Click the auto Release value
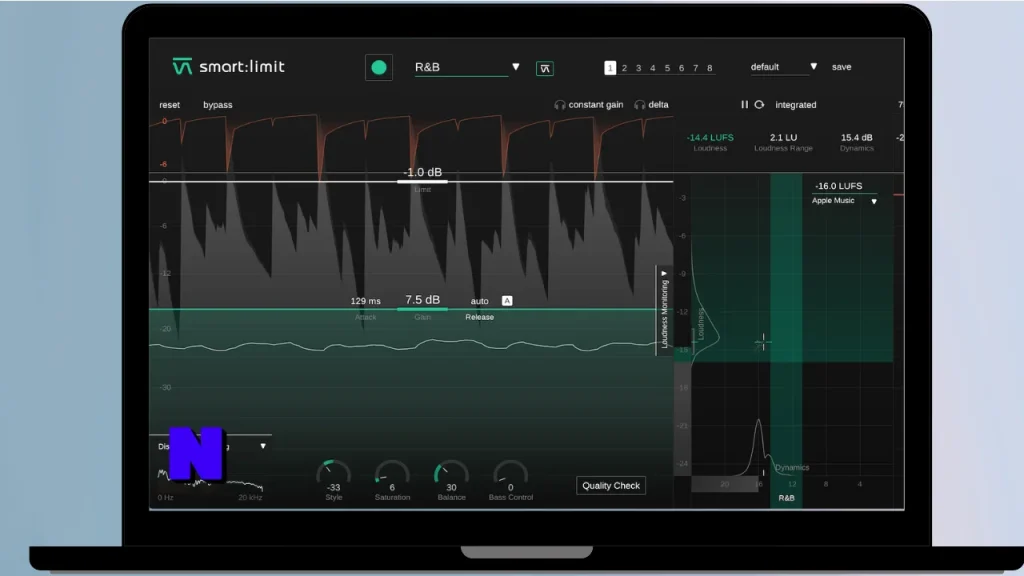 [x=479, y=301]
